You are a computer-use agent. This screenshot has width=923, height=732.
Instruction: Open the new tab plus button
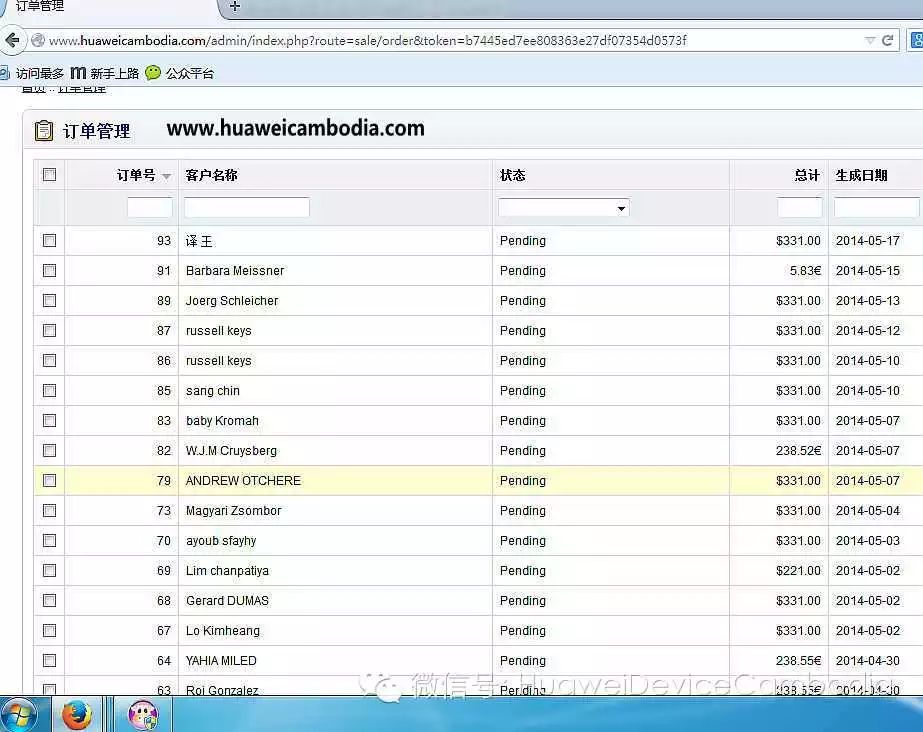pyautogui.click(x=235, y=6)
